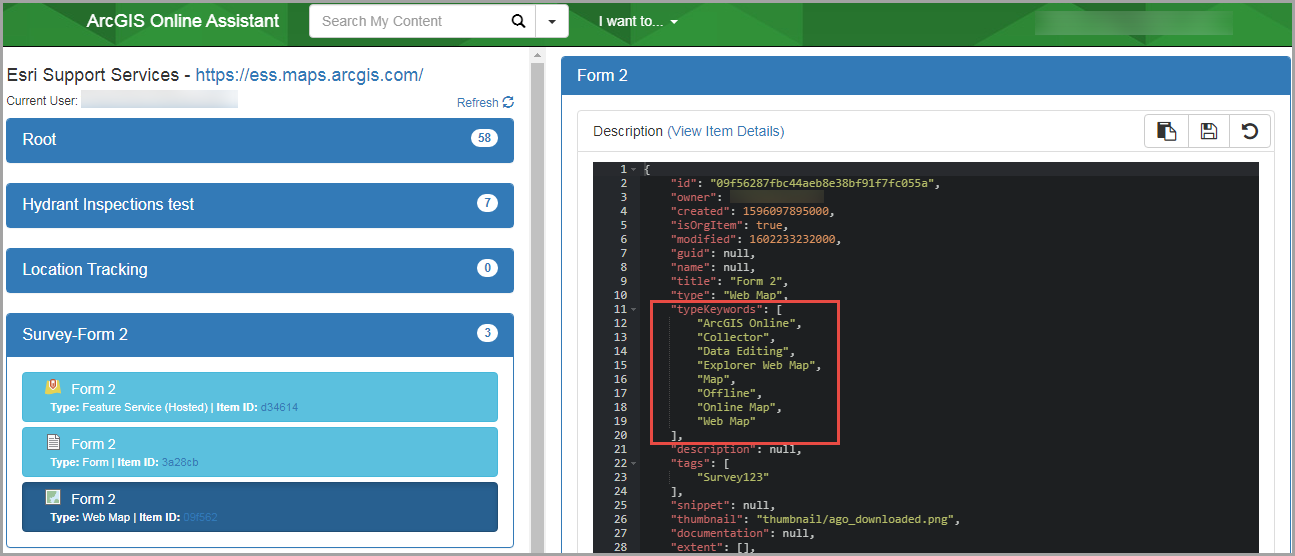This screenshot has height=556, width=1295.
Task: Expand the Hydrant Inspections test folder
Action: click(260, 205)
